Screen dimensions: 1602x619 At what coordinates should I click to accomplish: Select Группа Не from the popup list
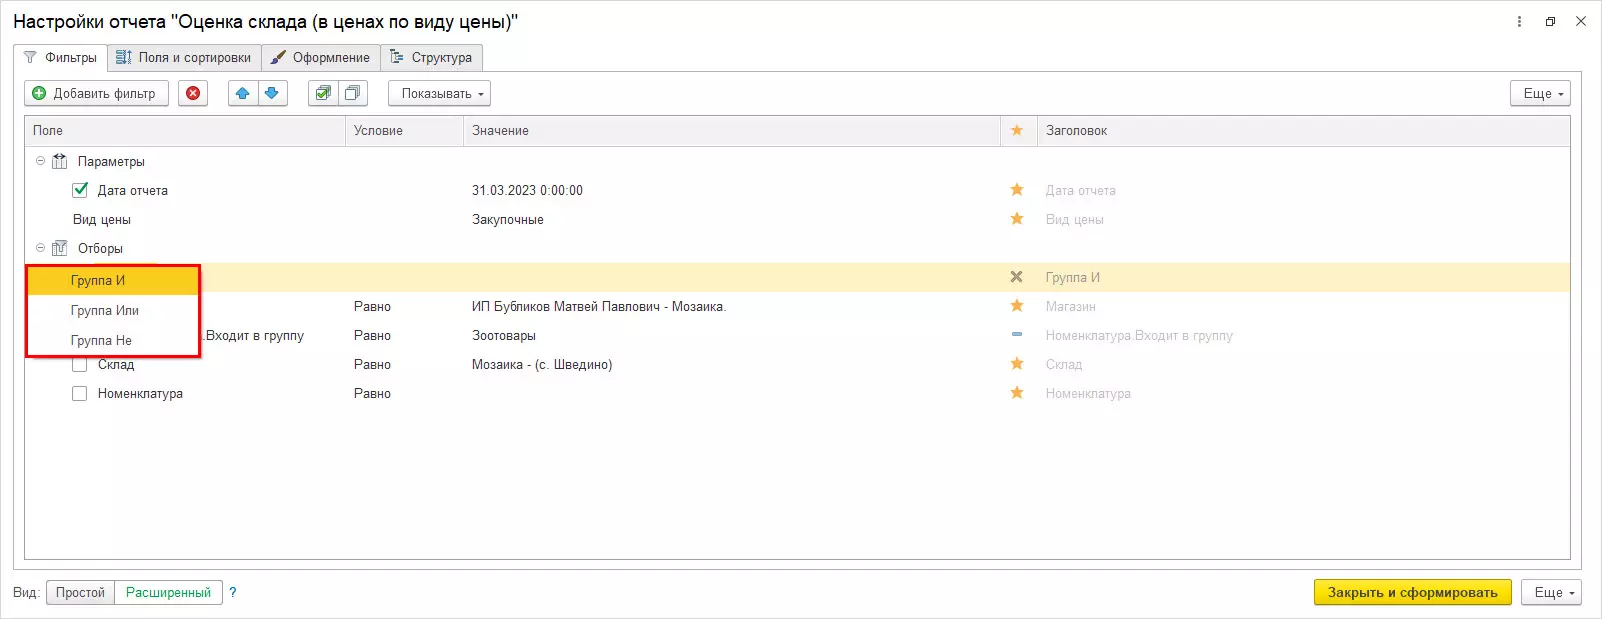click(x=113, y=340)
